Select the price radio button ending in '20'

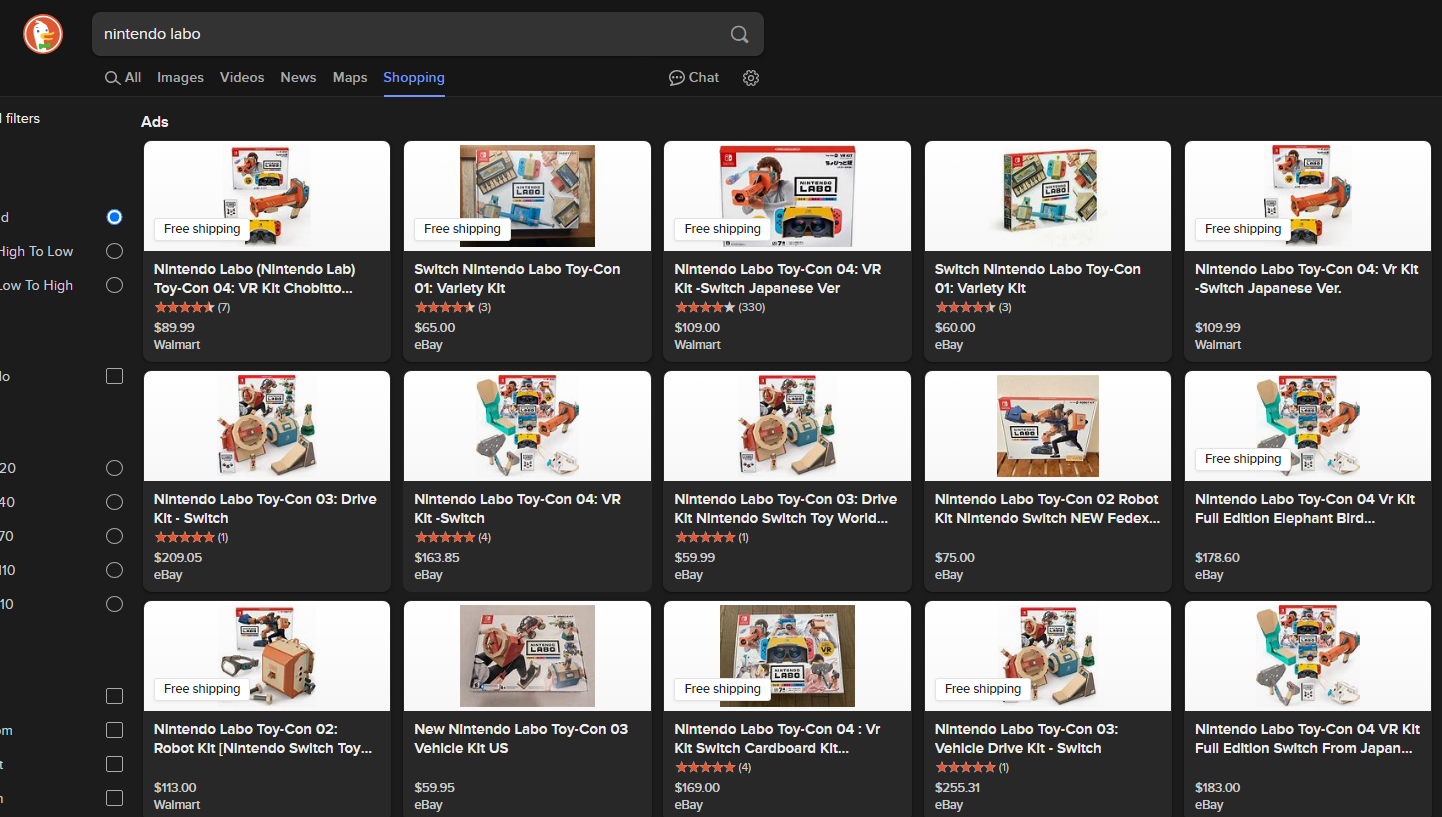coord(114,468)
